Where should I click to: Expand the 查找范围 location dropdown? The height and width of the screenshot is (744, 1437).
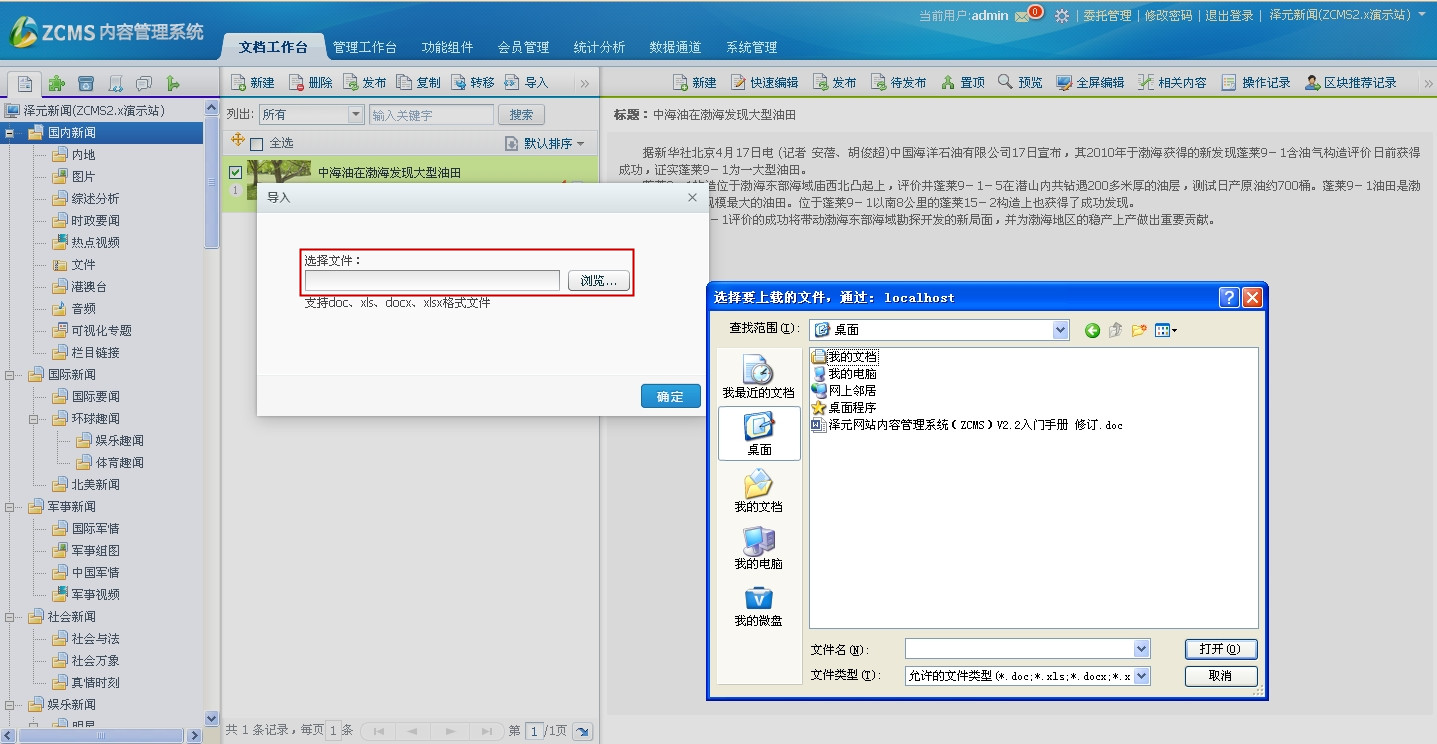point(1060,330)
